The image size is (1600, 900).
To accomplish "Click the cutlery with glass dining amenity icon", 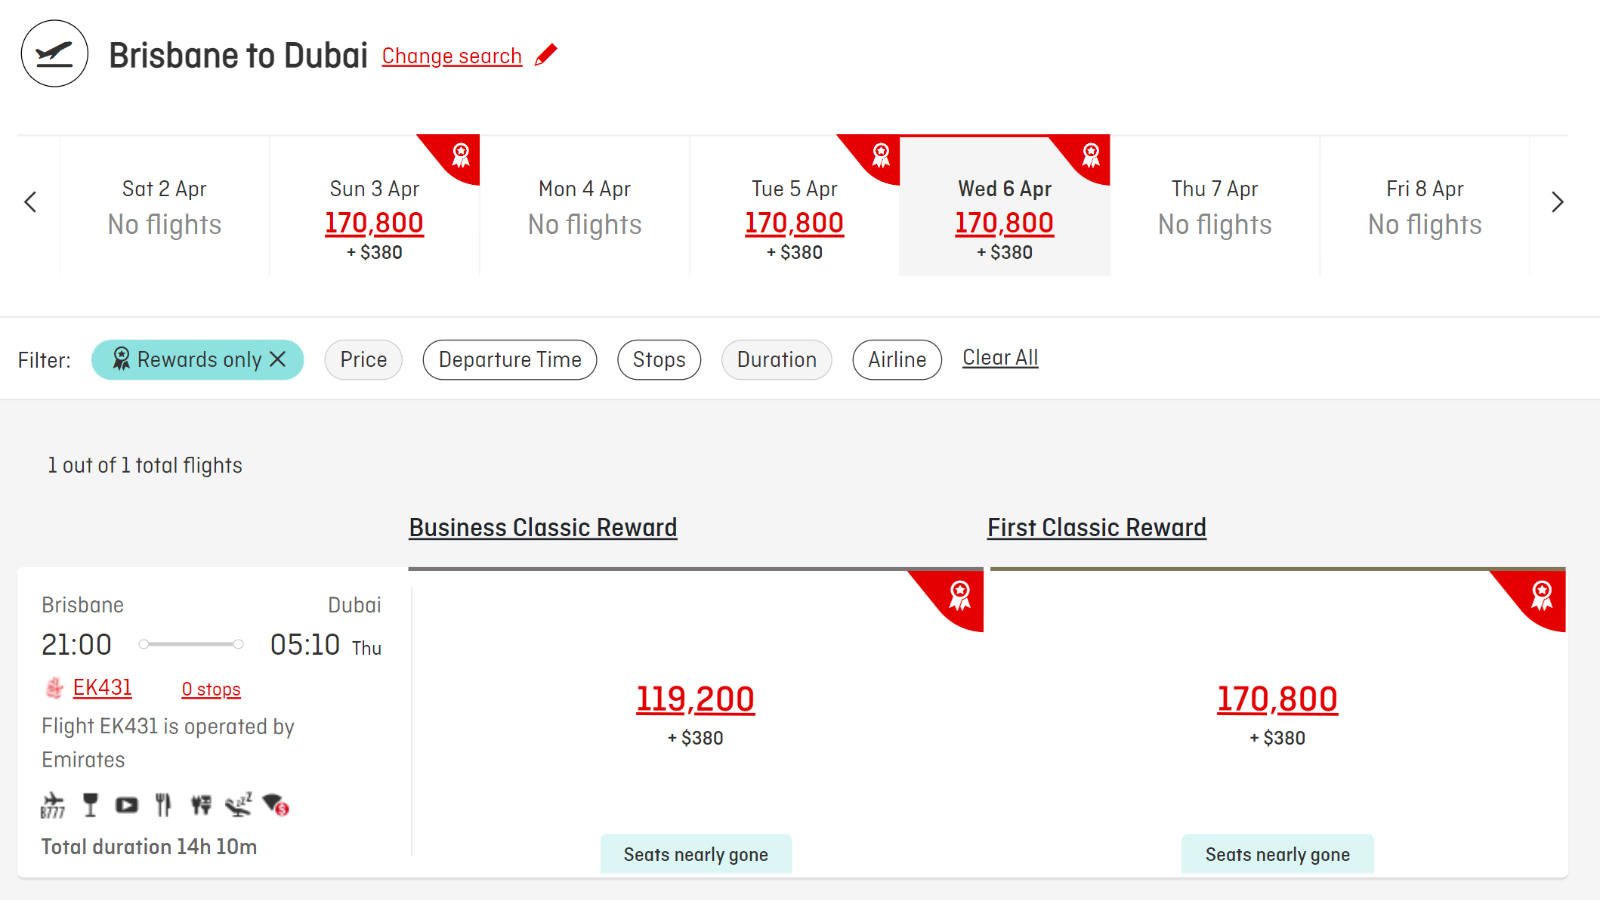I will [x=201, y=805].
